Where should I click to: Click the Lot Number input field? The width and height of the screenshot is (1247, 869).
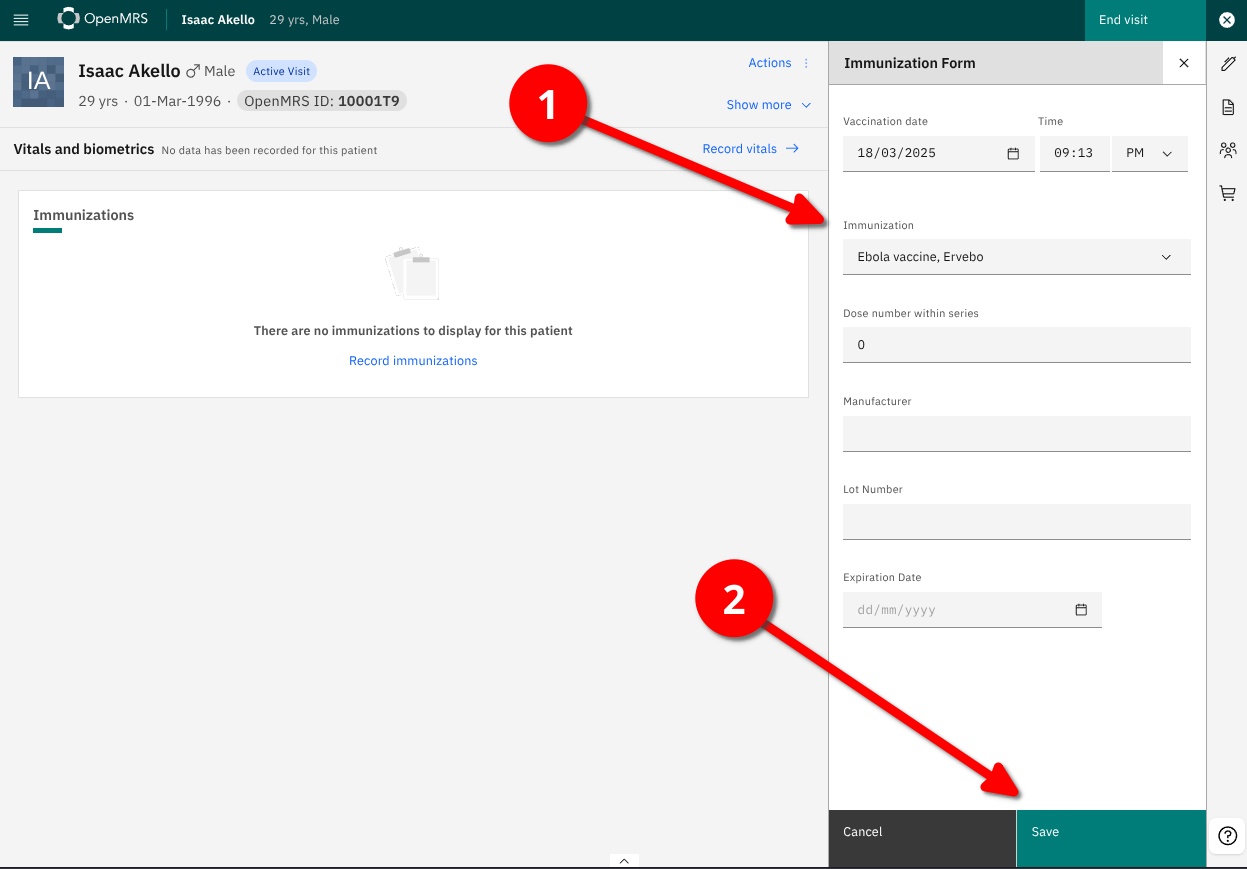click(1016, 522)
